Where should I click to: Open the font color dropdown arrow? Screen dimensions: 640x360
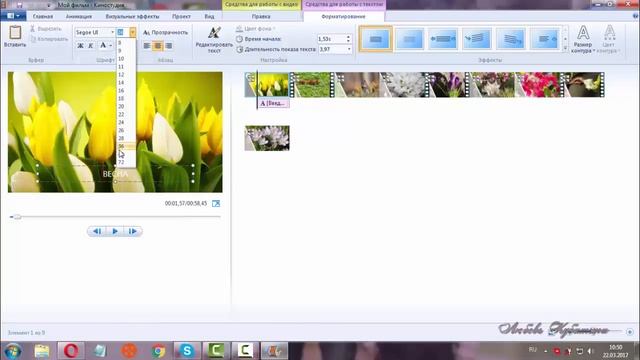111,46
